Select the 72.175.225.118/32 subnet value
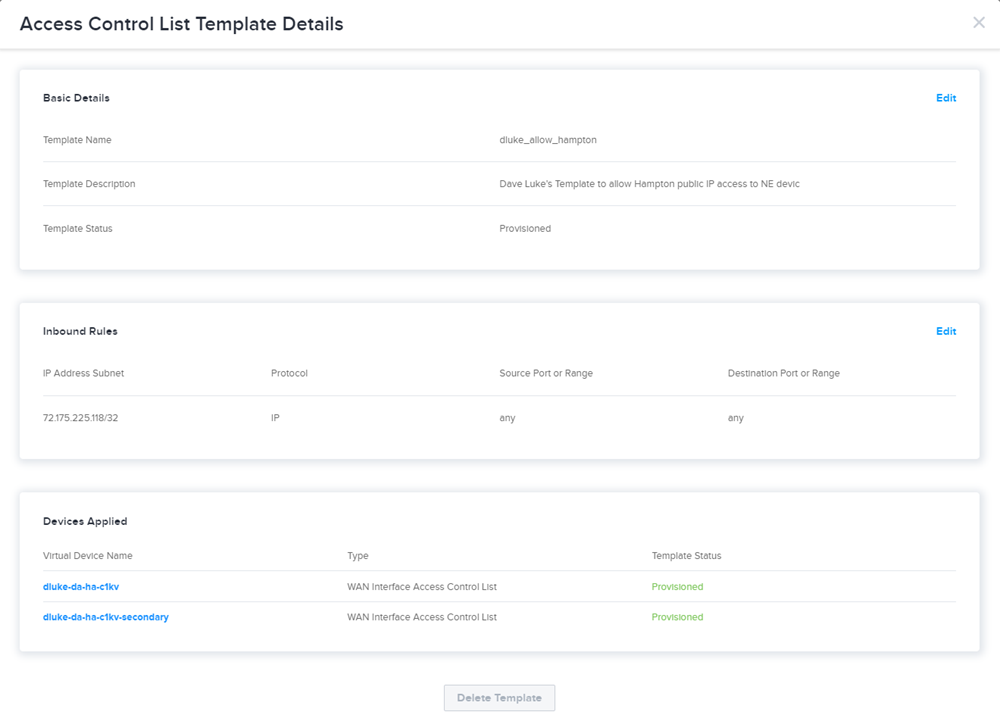The image size is (1000, 715). point(80,418)
